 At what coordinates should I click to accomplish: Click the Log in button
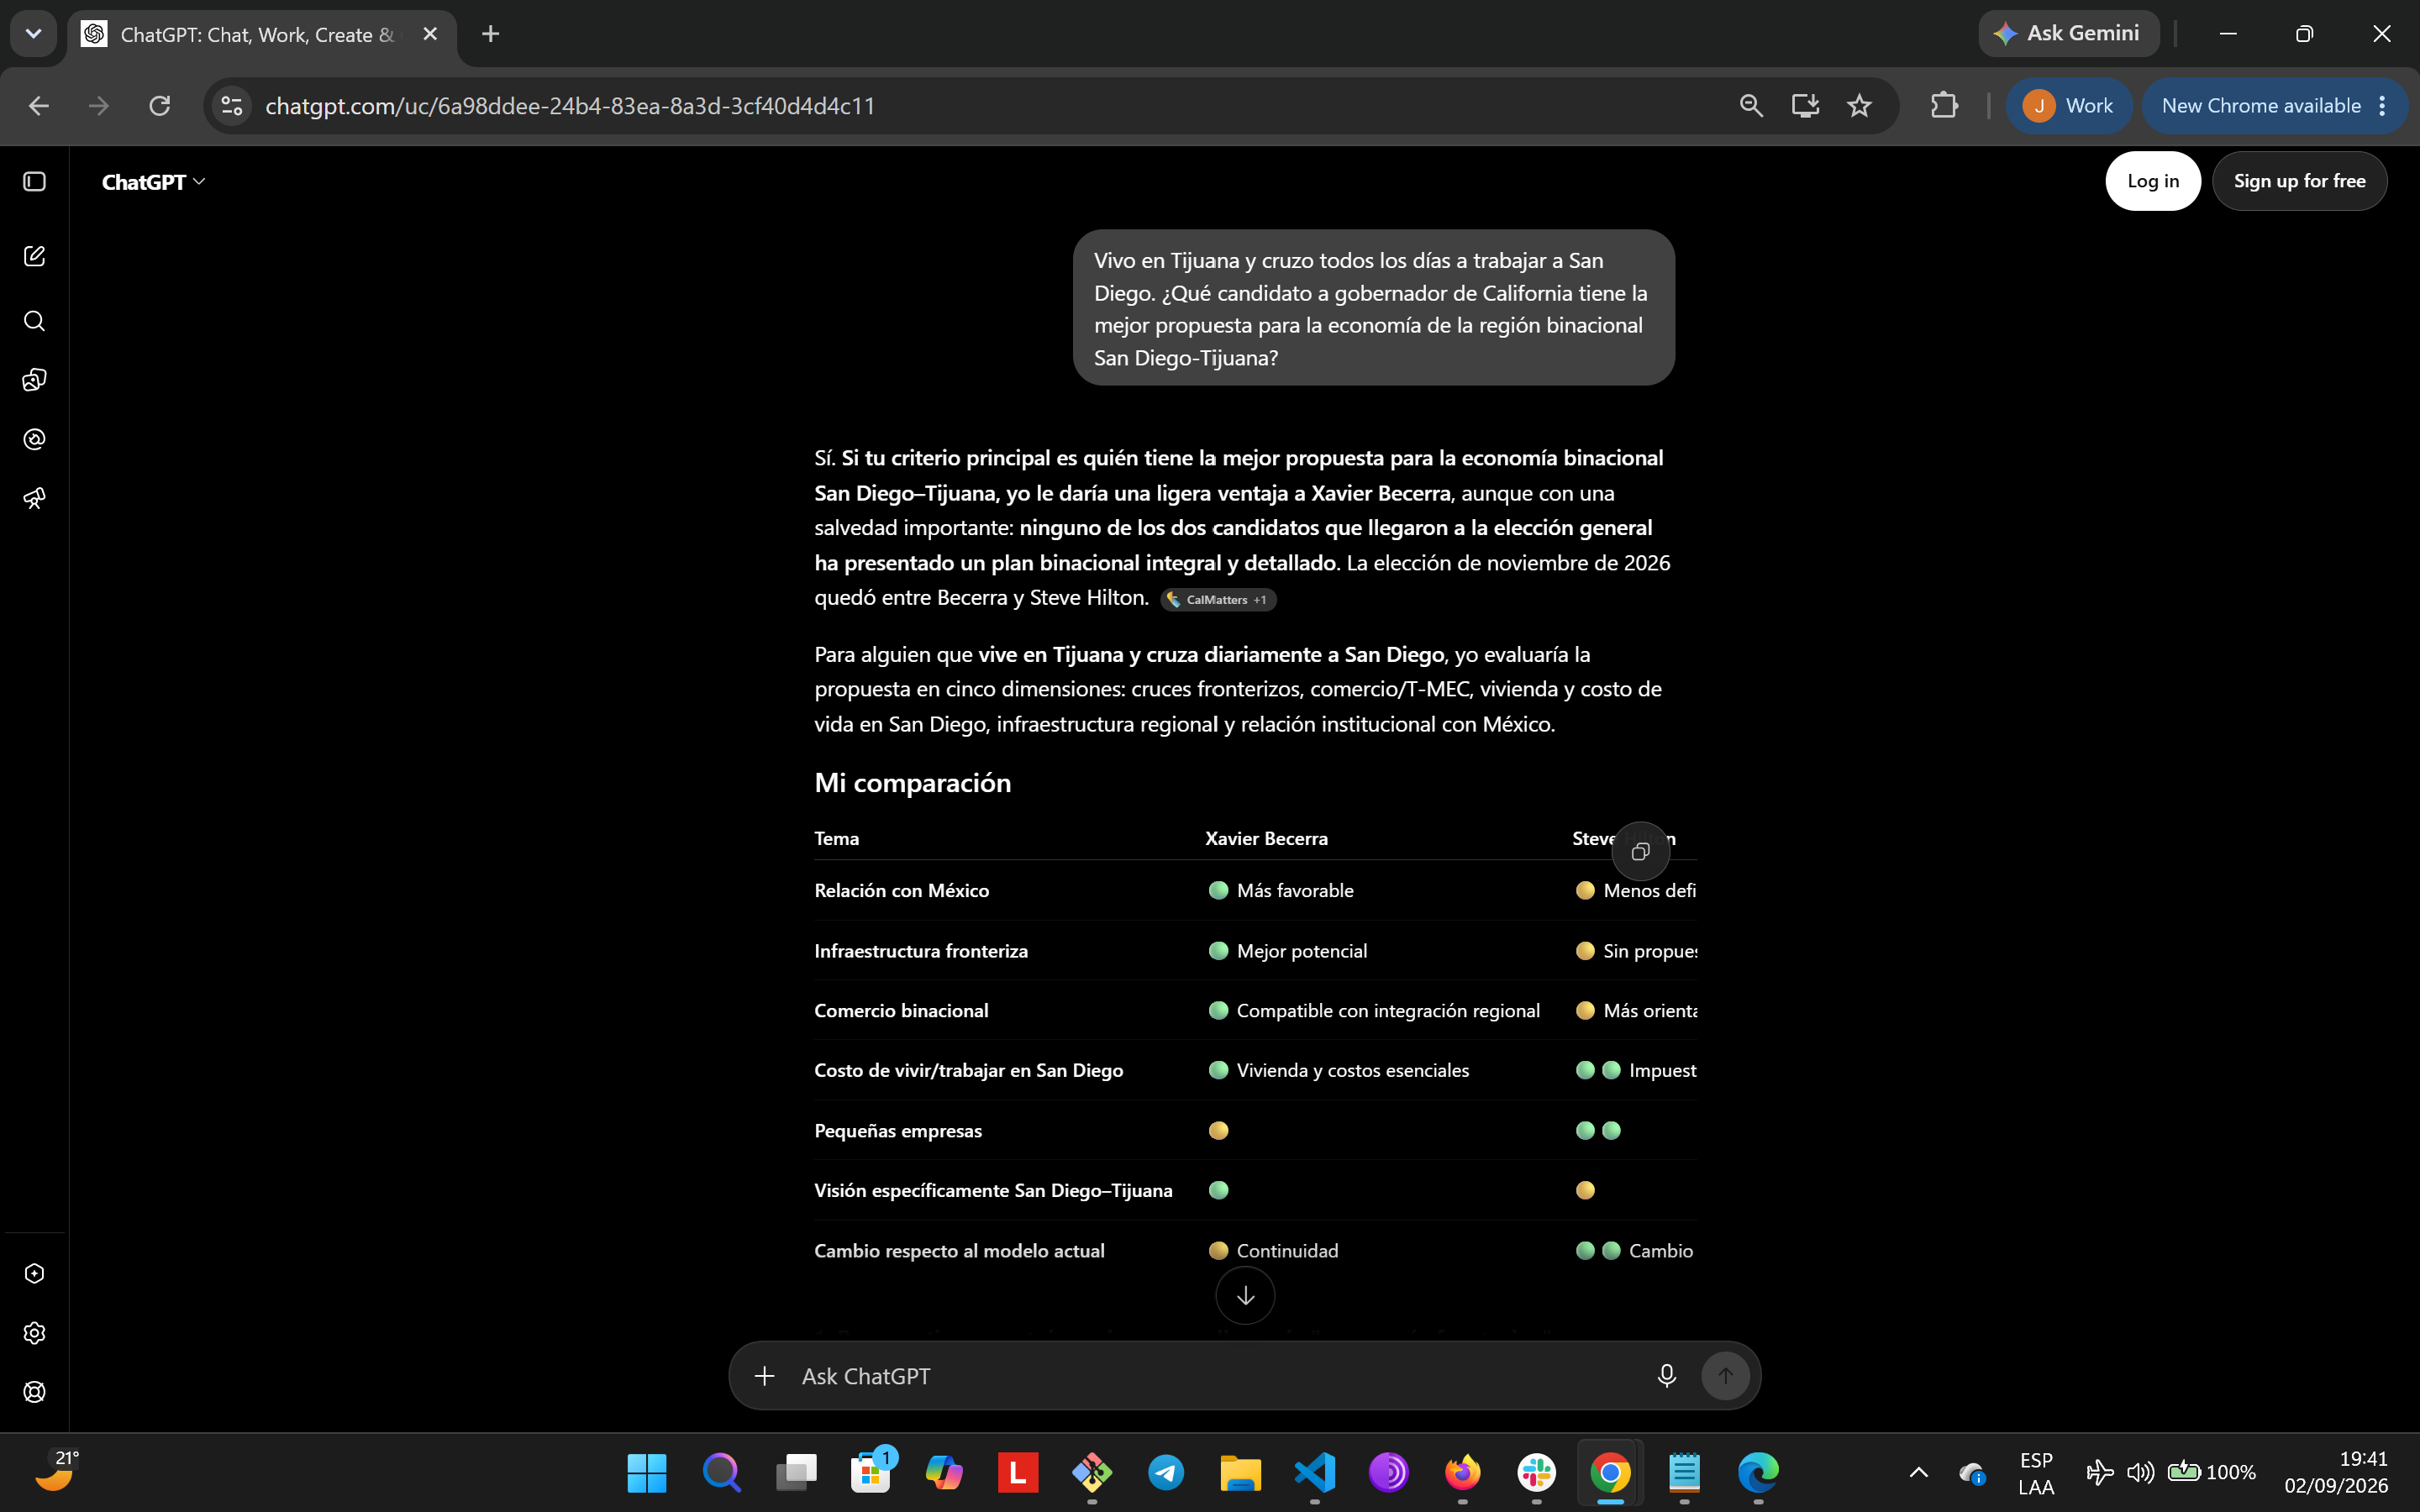click(x=2152, y=181)
